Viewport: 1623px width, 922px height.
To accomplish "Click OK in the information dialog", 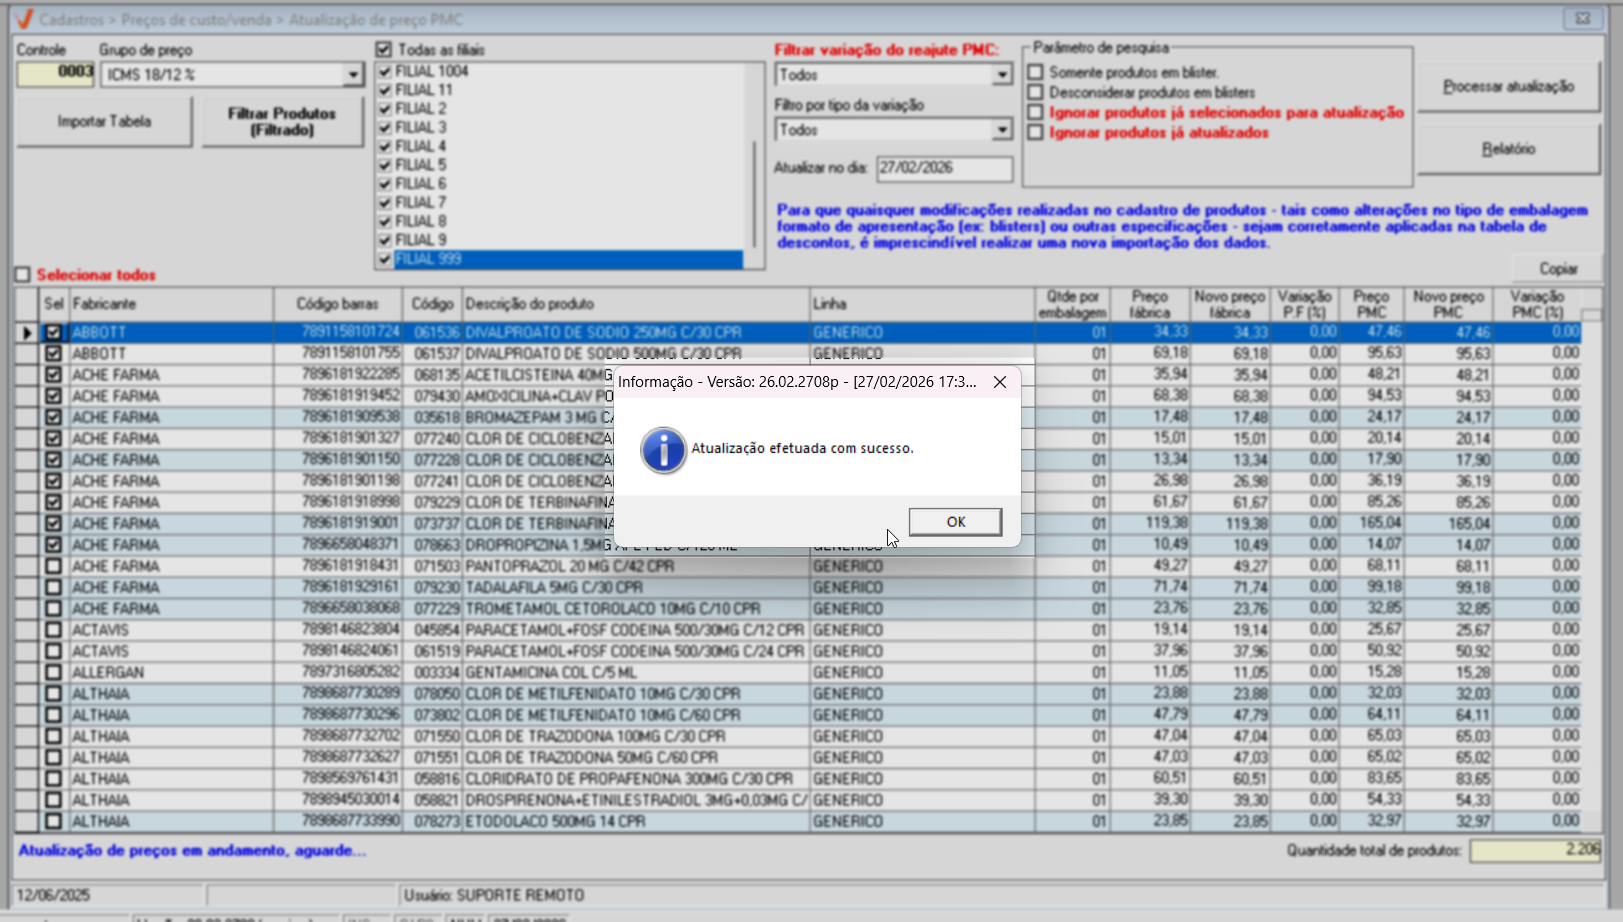I will tap(955, 522).
